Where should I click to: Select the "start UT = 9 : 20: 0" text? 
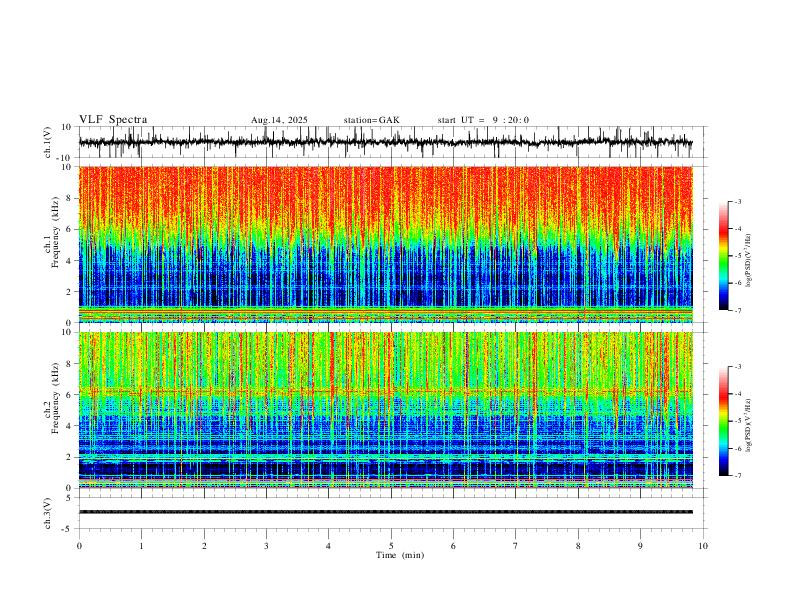(483, 120)
